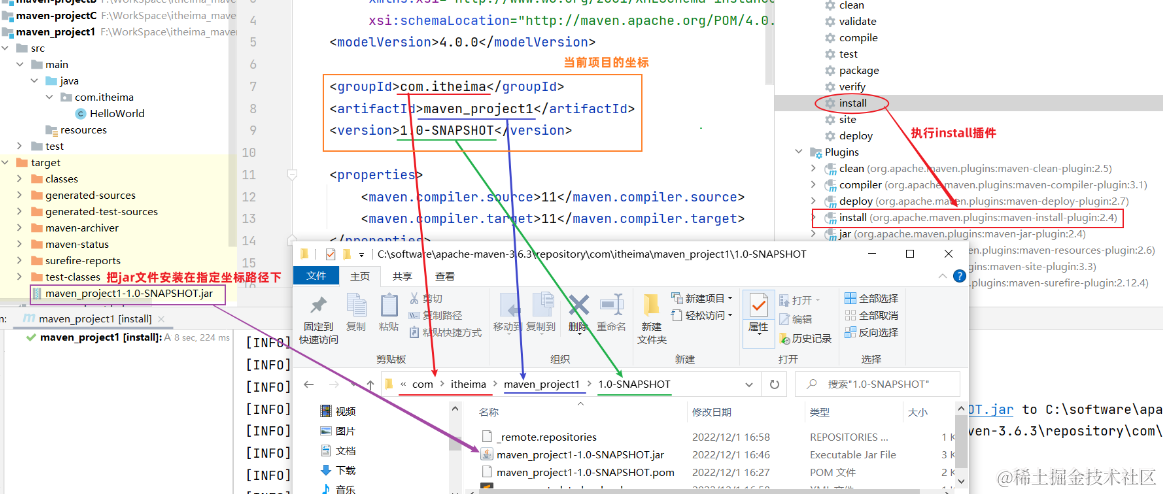Image resolution: width=1163 pixels, height=494 pixels.
Task: Expand the deploy plugin node
Action: [815, 201]
